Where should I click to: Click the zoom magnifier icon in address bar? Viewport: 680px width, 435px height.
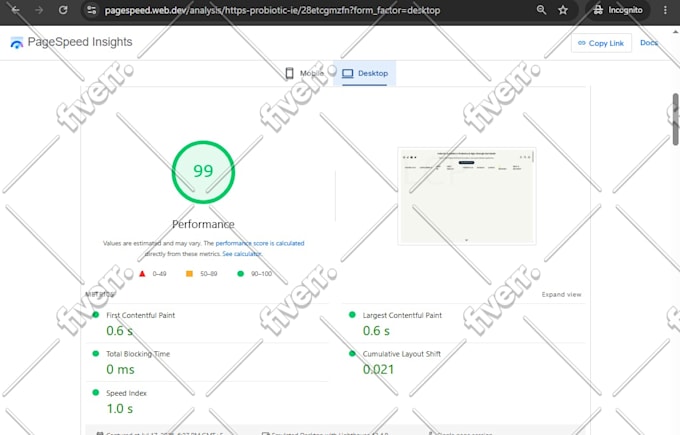coord(541,10)
